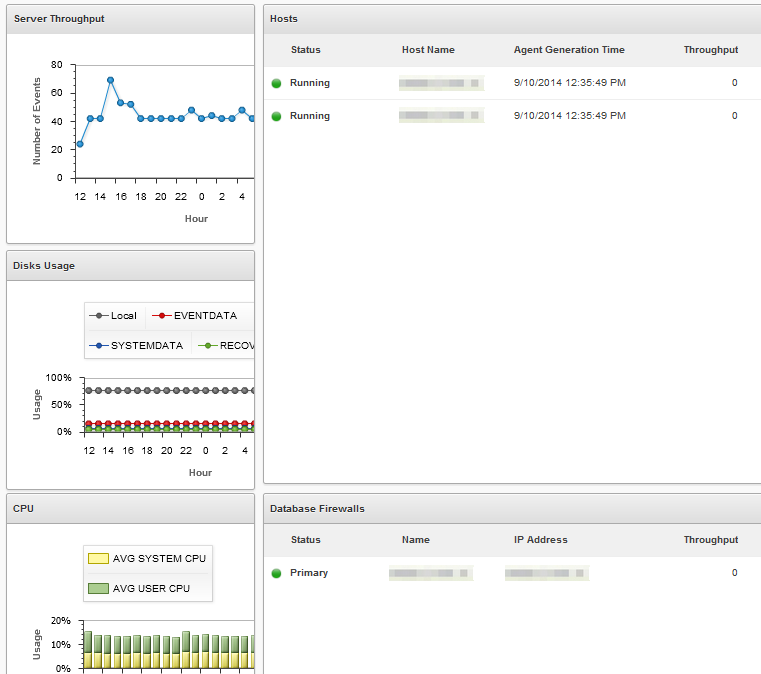Click the second host's generation time 9/10/2014 12:35:49 PM
The height and width of the screenshot is (674, 761).
pos(570,116)
